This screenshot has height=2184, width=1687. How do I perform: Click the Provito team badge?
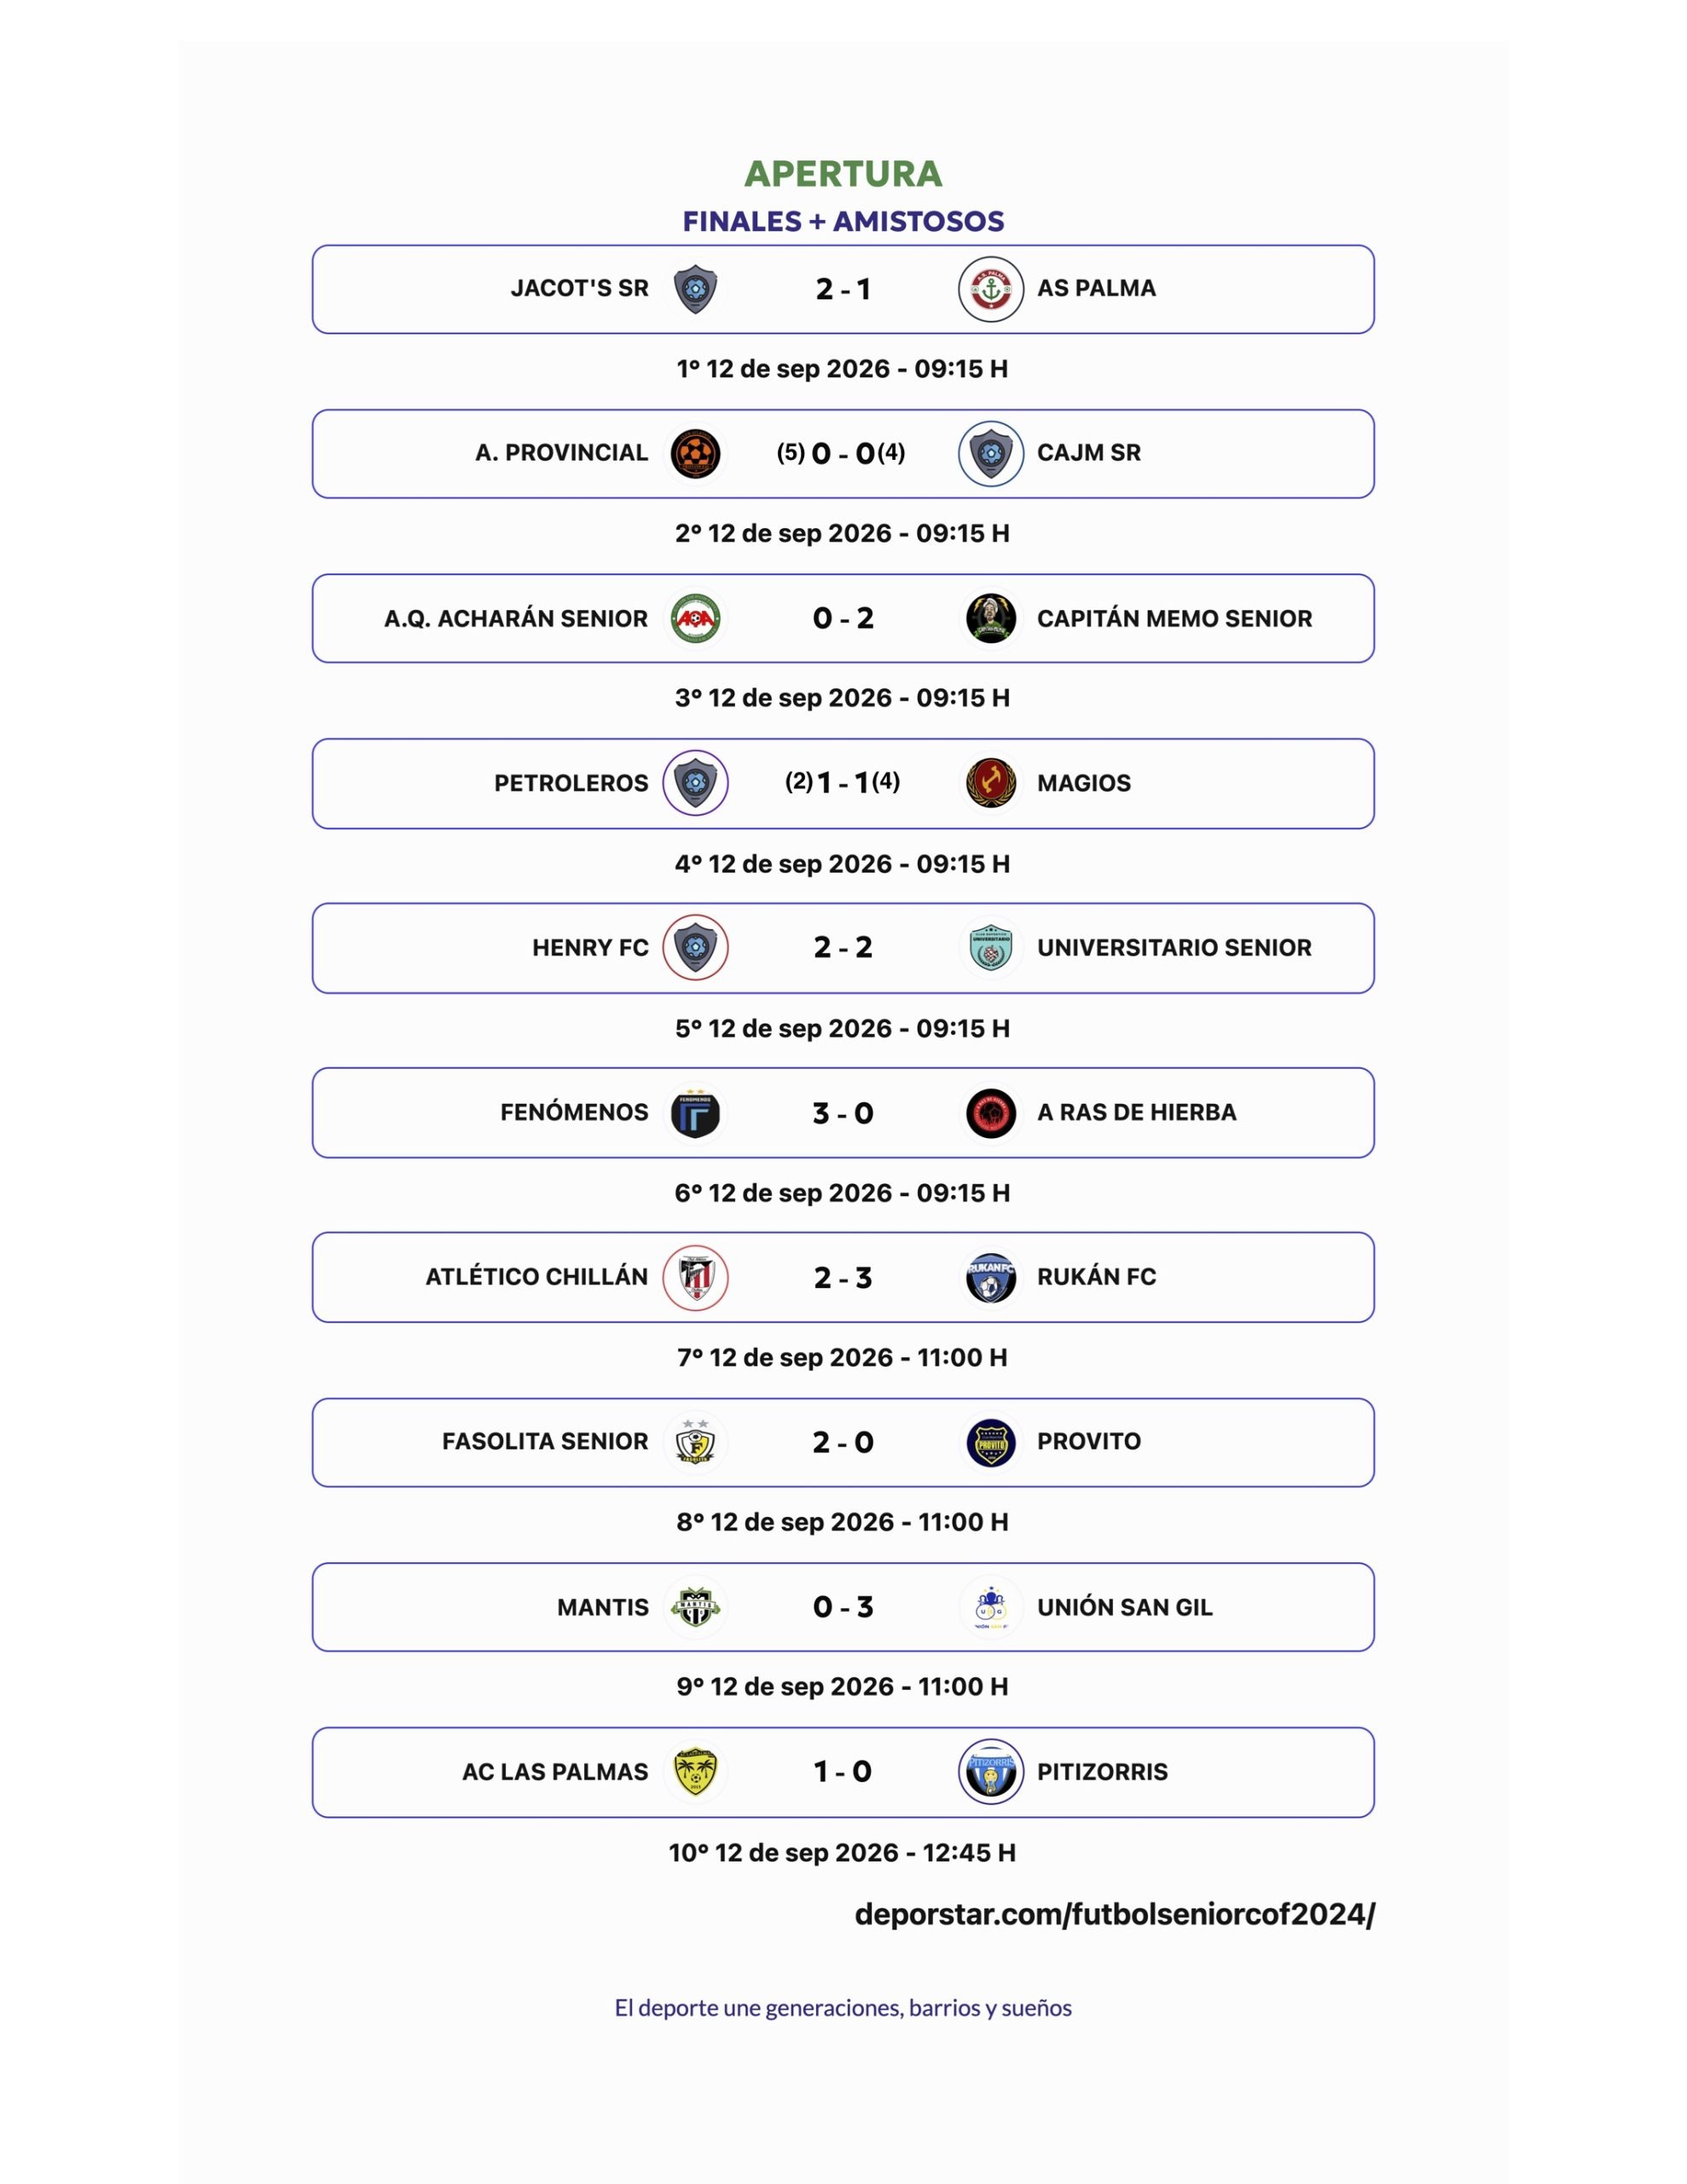pyautogui.click(x=990, y=1442)
